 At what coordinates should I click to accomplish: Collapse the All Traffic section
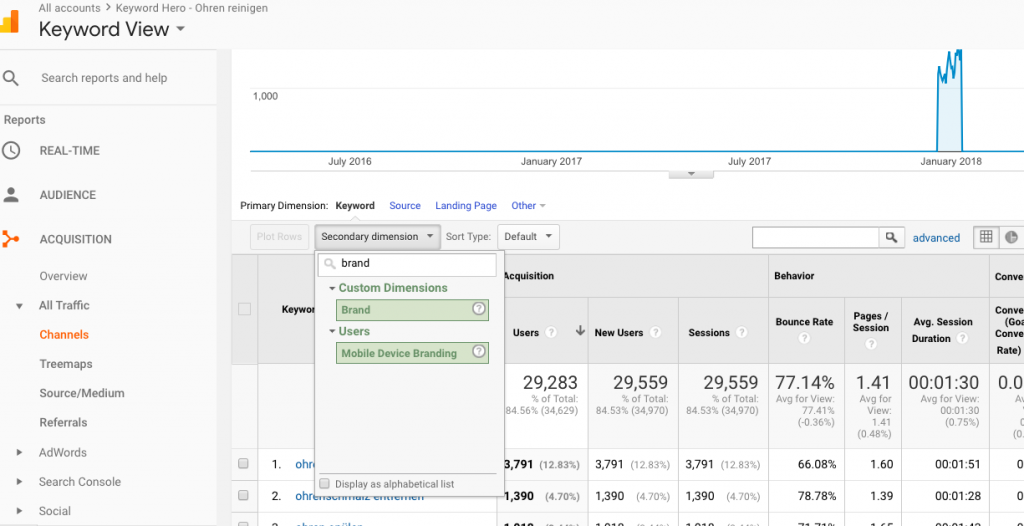coord(19,306)
